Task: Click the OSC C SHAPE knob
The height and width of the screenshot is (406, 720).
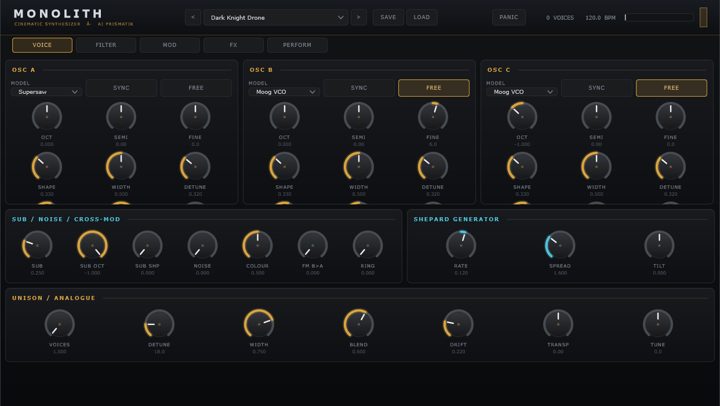Action: point(522,167)
